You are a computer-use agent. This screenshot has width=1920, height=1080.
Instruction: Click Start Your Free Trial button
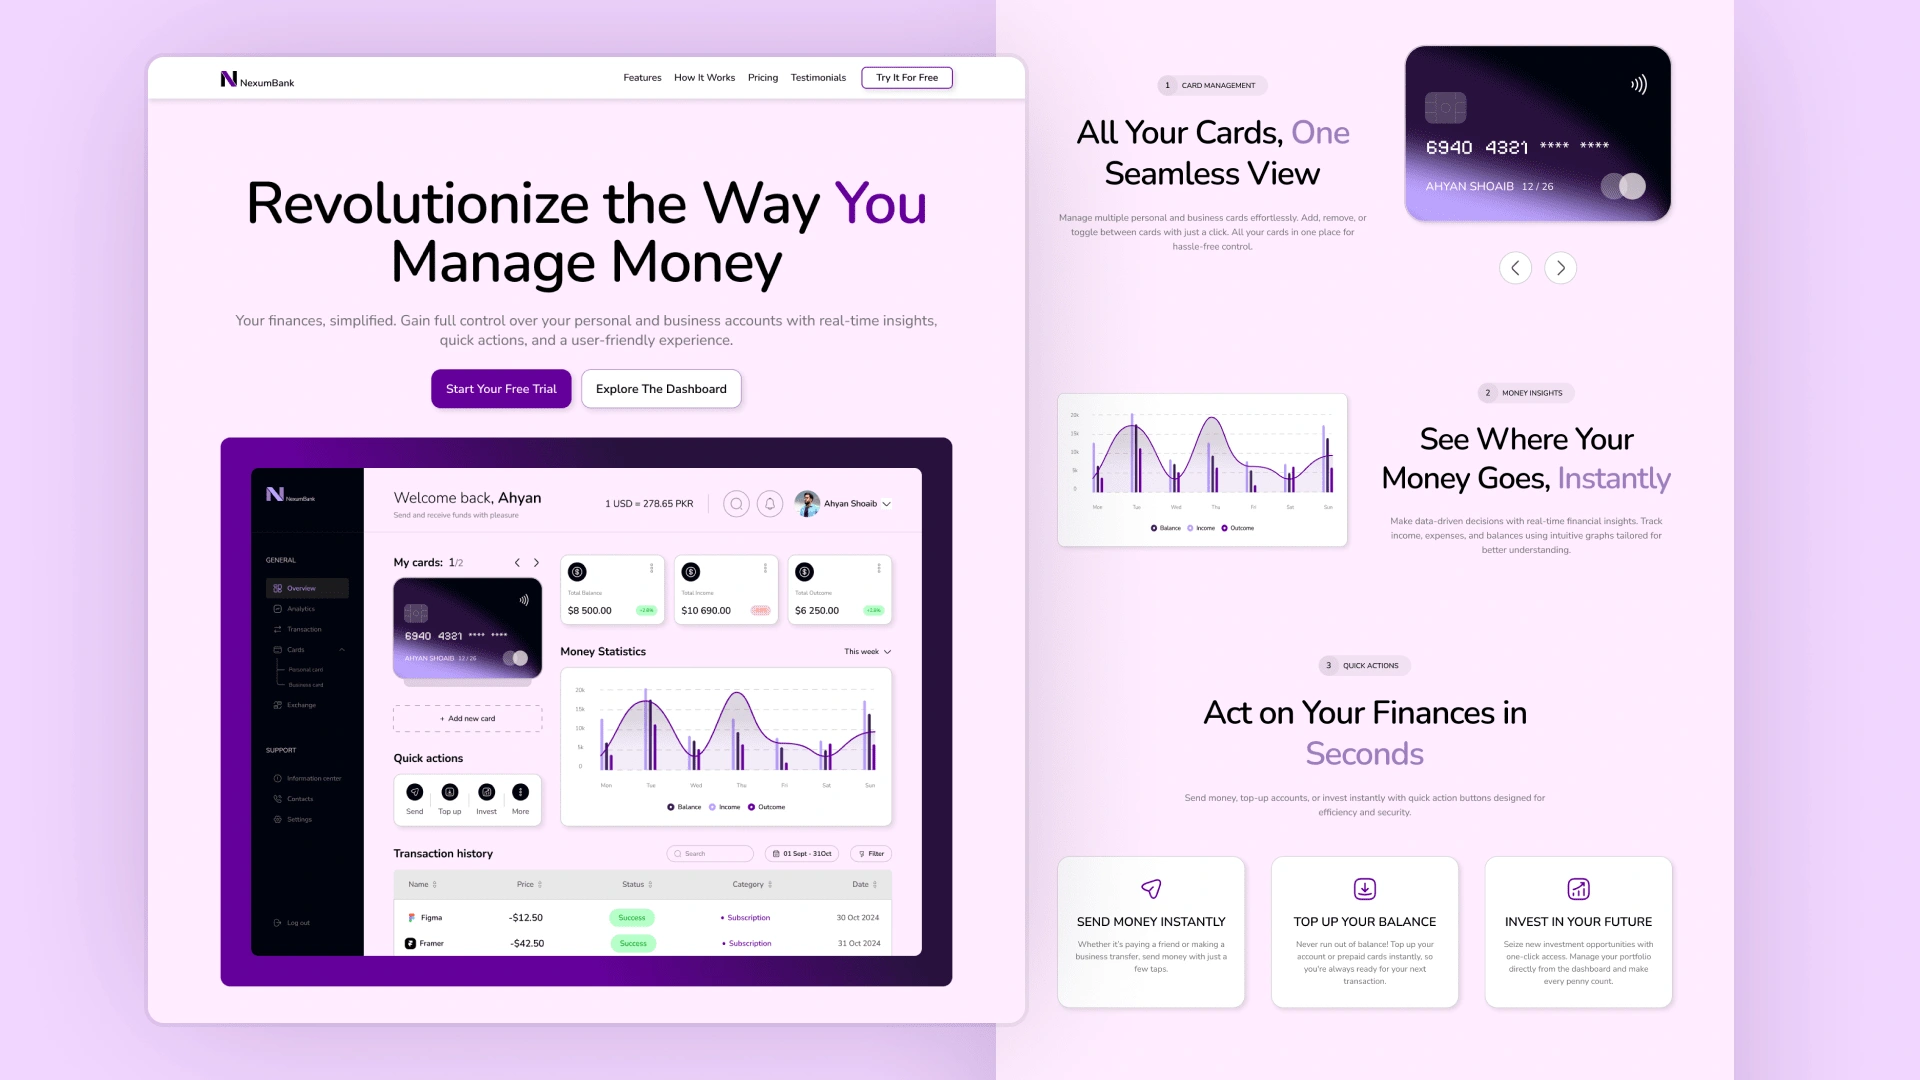(501, 389)
